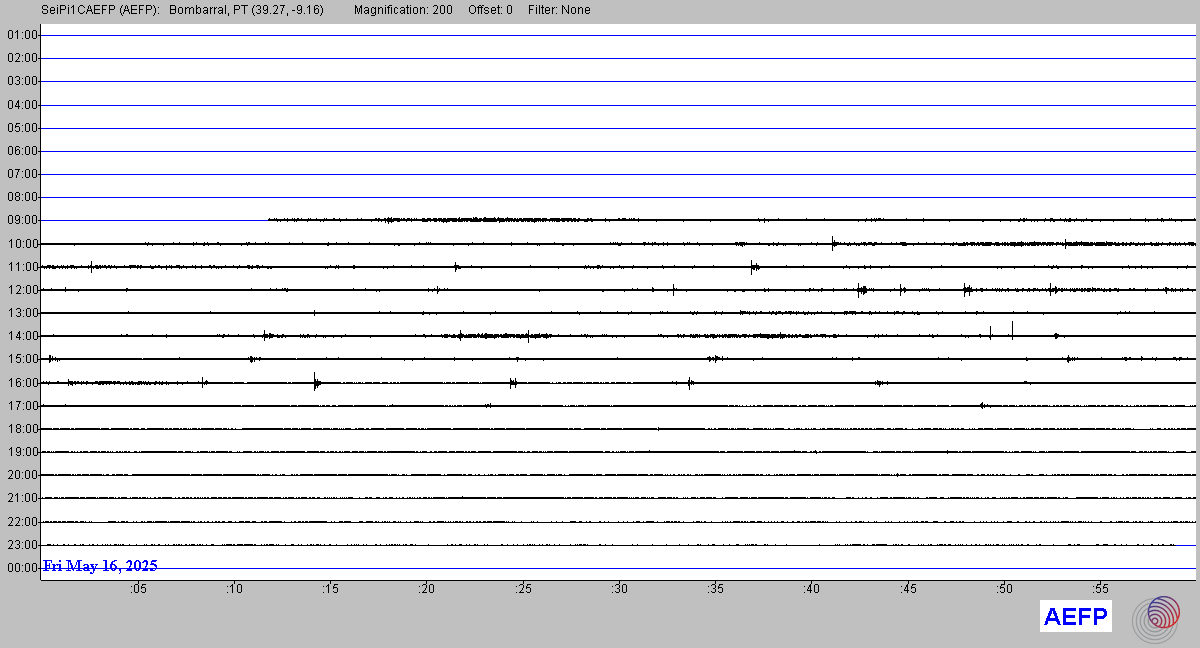Click the :40 minute axis tick label

[811, 589]
